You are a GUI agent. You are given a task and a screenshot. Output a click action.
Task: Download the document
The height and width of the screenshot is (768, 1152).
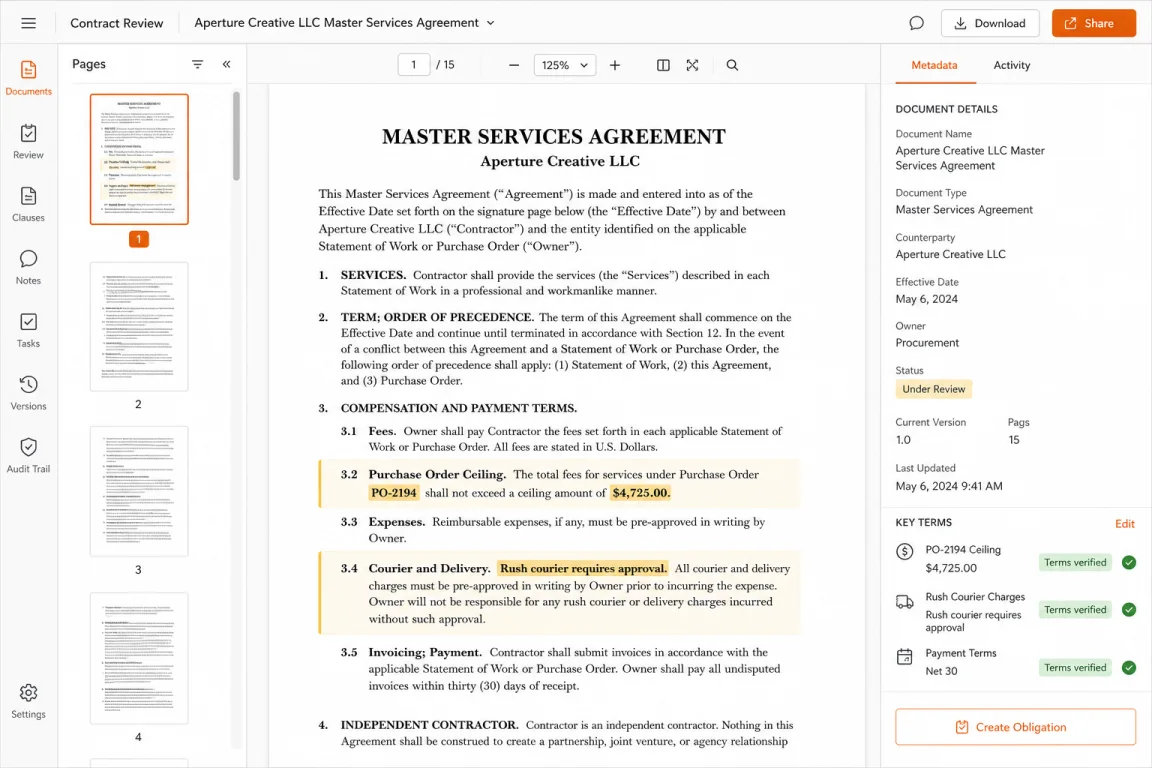990,24
